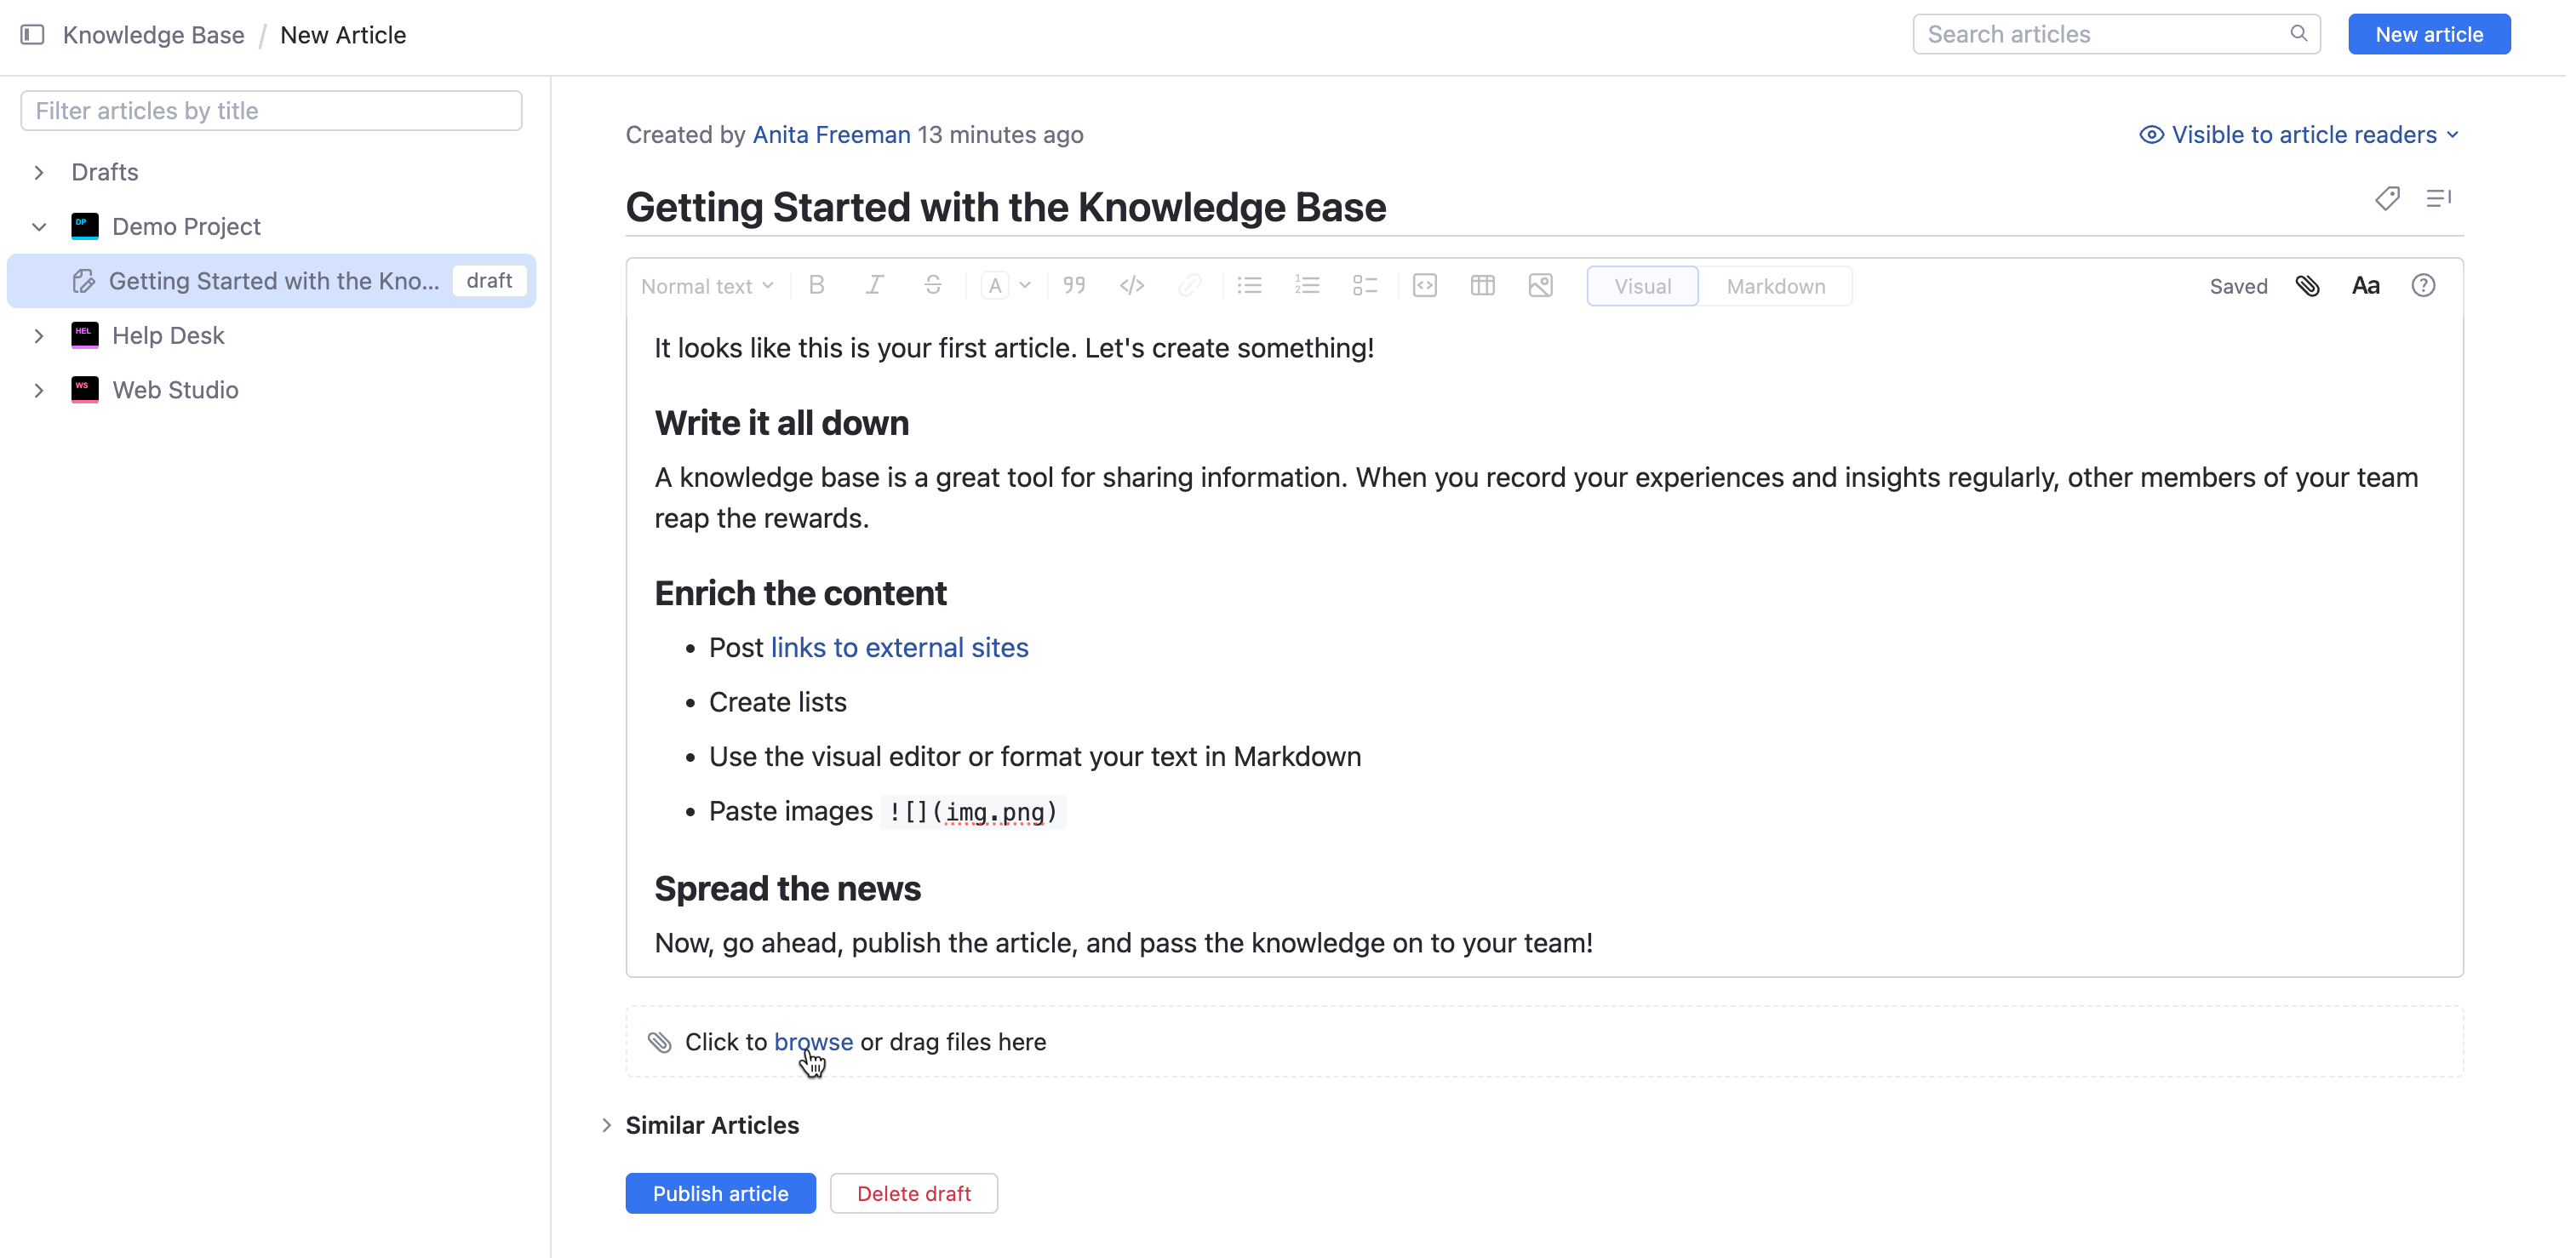Click the Search articles field

[x=2104, y=35]
